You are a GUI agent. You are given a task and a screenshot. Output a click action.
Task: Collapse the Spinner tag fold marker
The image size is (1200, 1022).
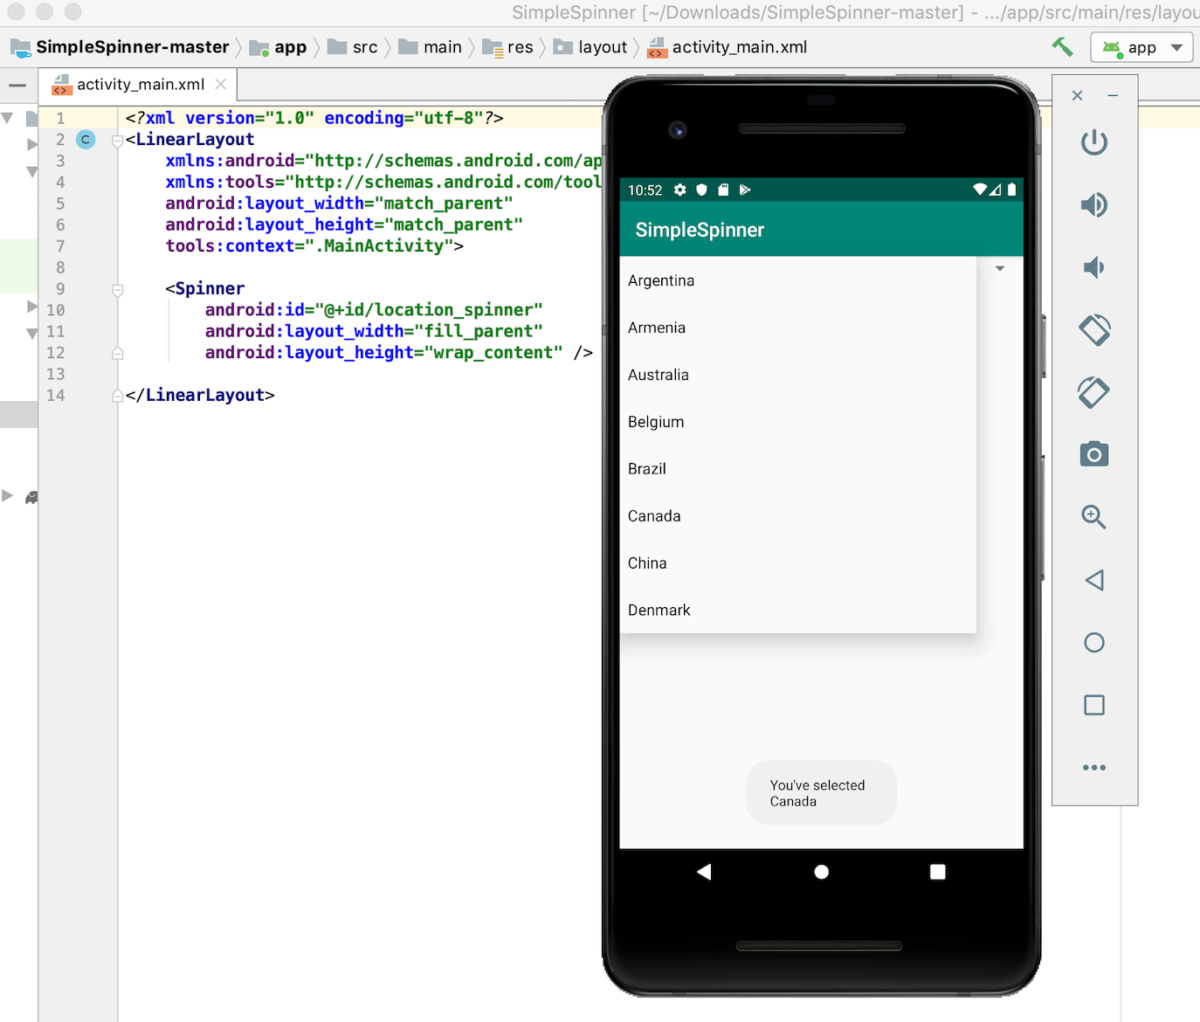[x=118, y=289]
